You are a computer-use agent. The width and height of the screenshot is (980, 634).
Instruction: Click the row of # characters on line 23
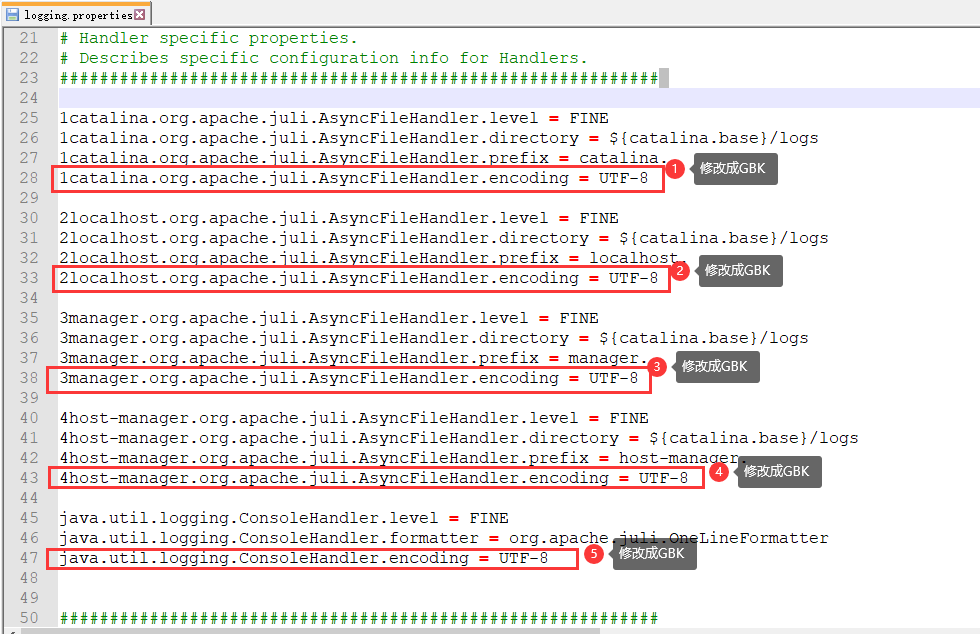click(x=359, y=78)
